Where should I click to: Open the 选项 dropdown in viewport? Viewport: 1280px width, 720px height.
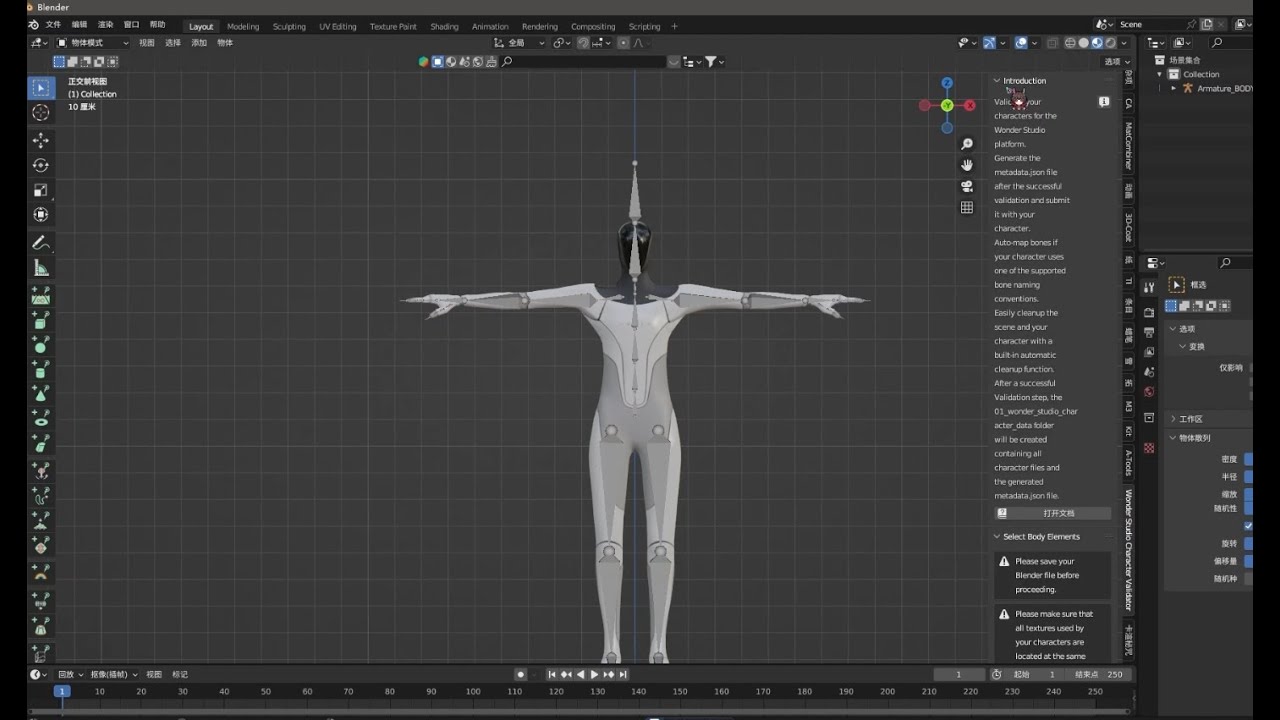click(x=1115, y=61)
